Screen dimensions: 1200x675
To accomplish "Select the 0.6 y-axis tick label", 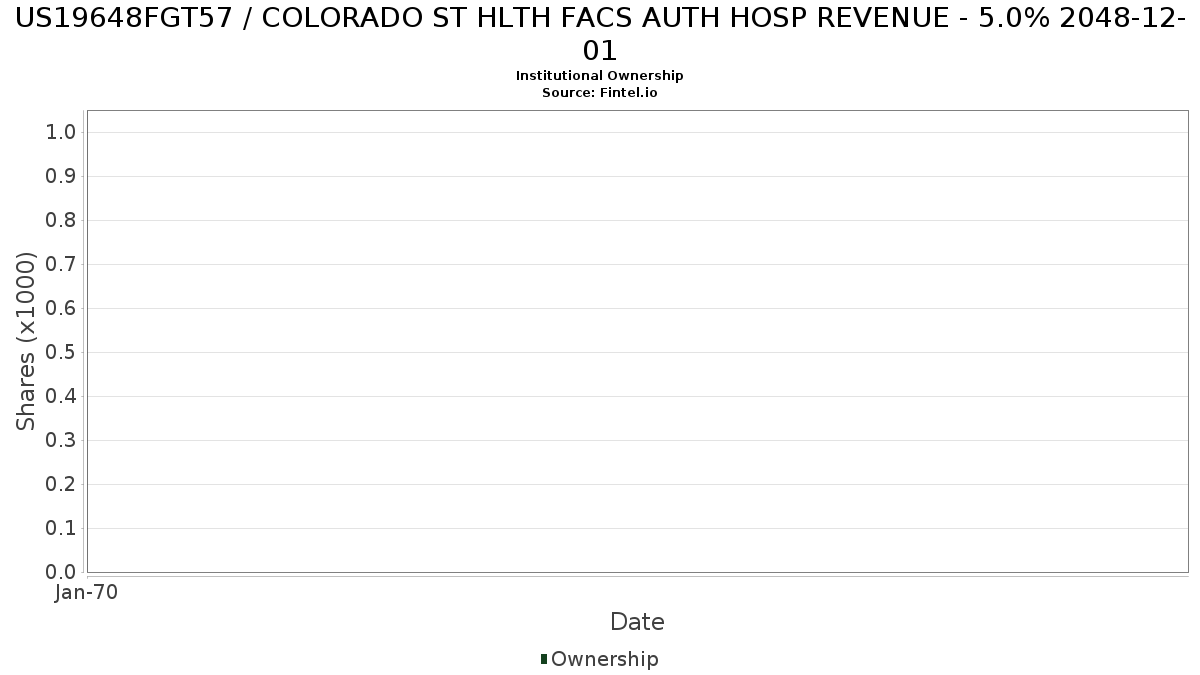I will (x=61, y=308).
